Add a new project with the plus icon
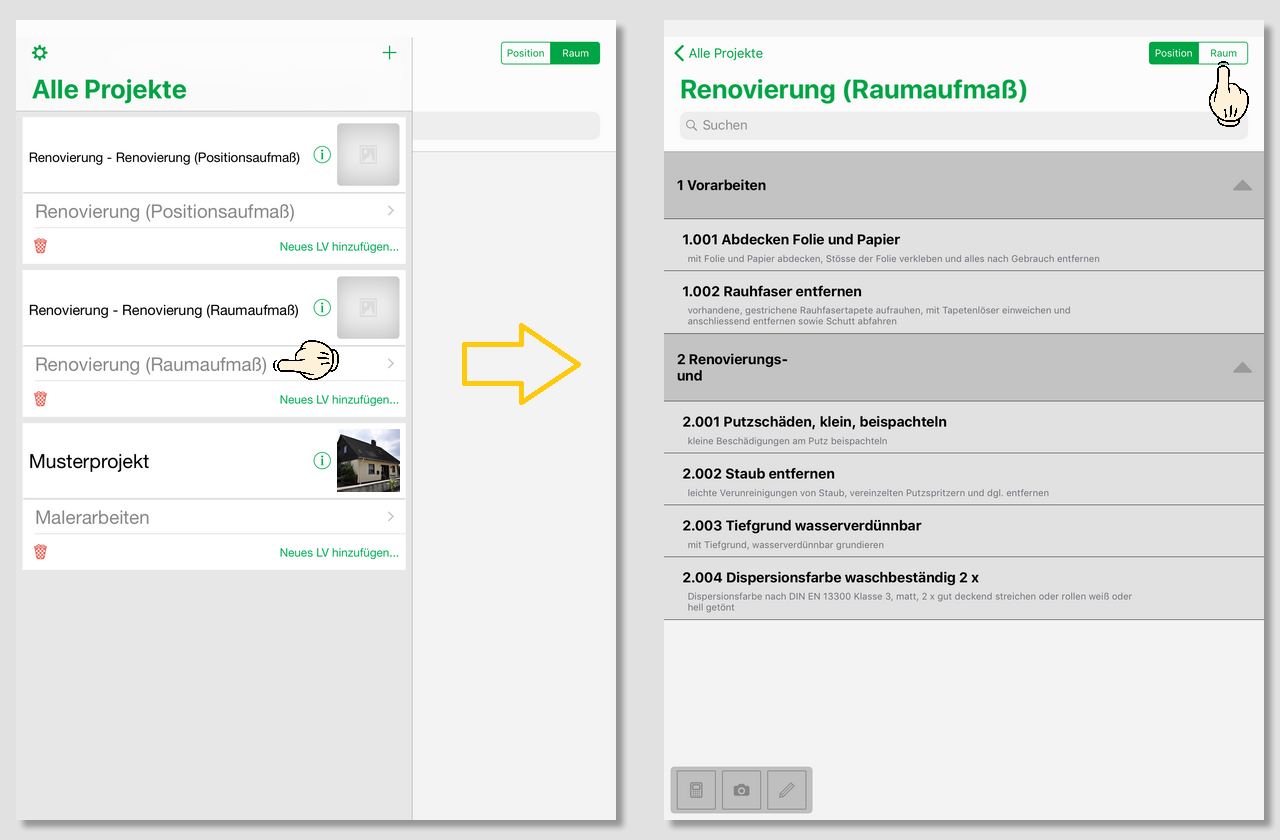1280x840 pixels. (x=390, y=53)
